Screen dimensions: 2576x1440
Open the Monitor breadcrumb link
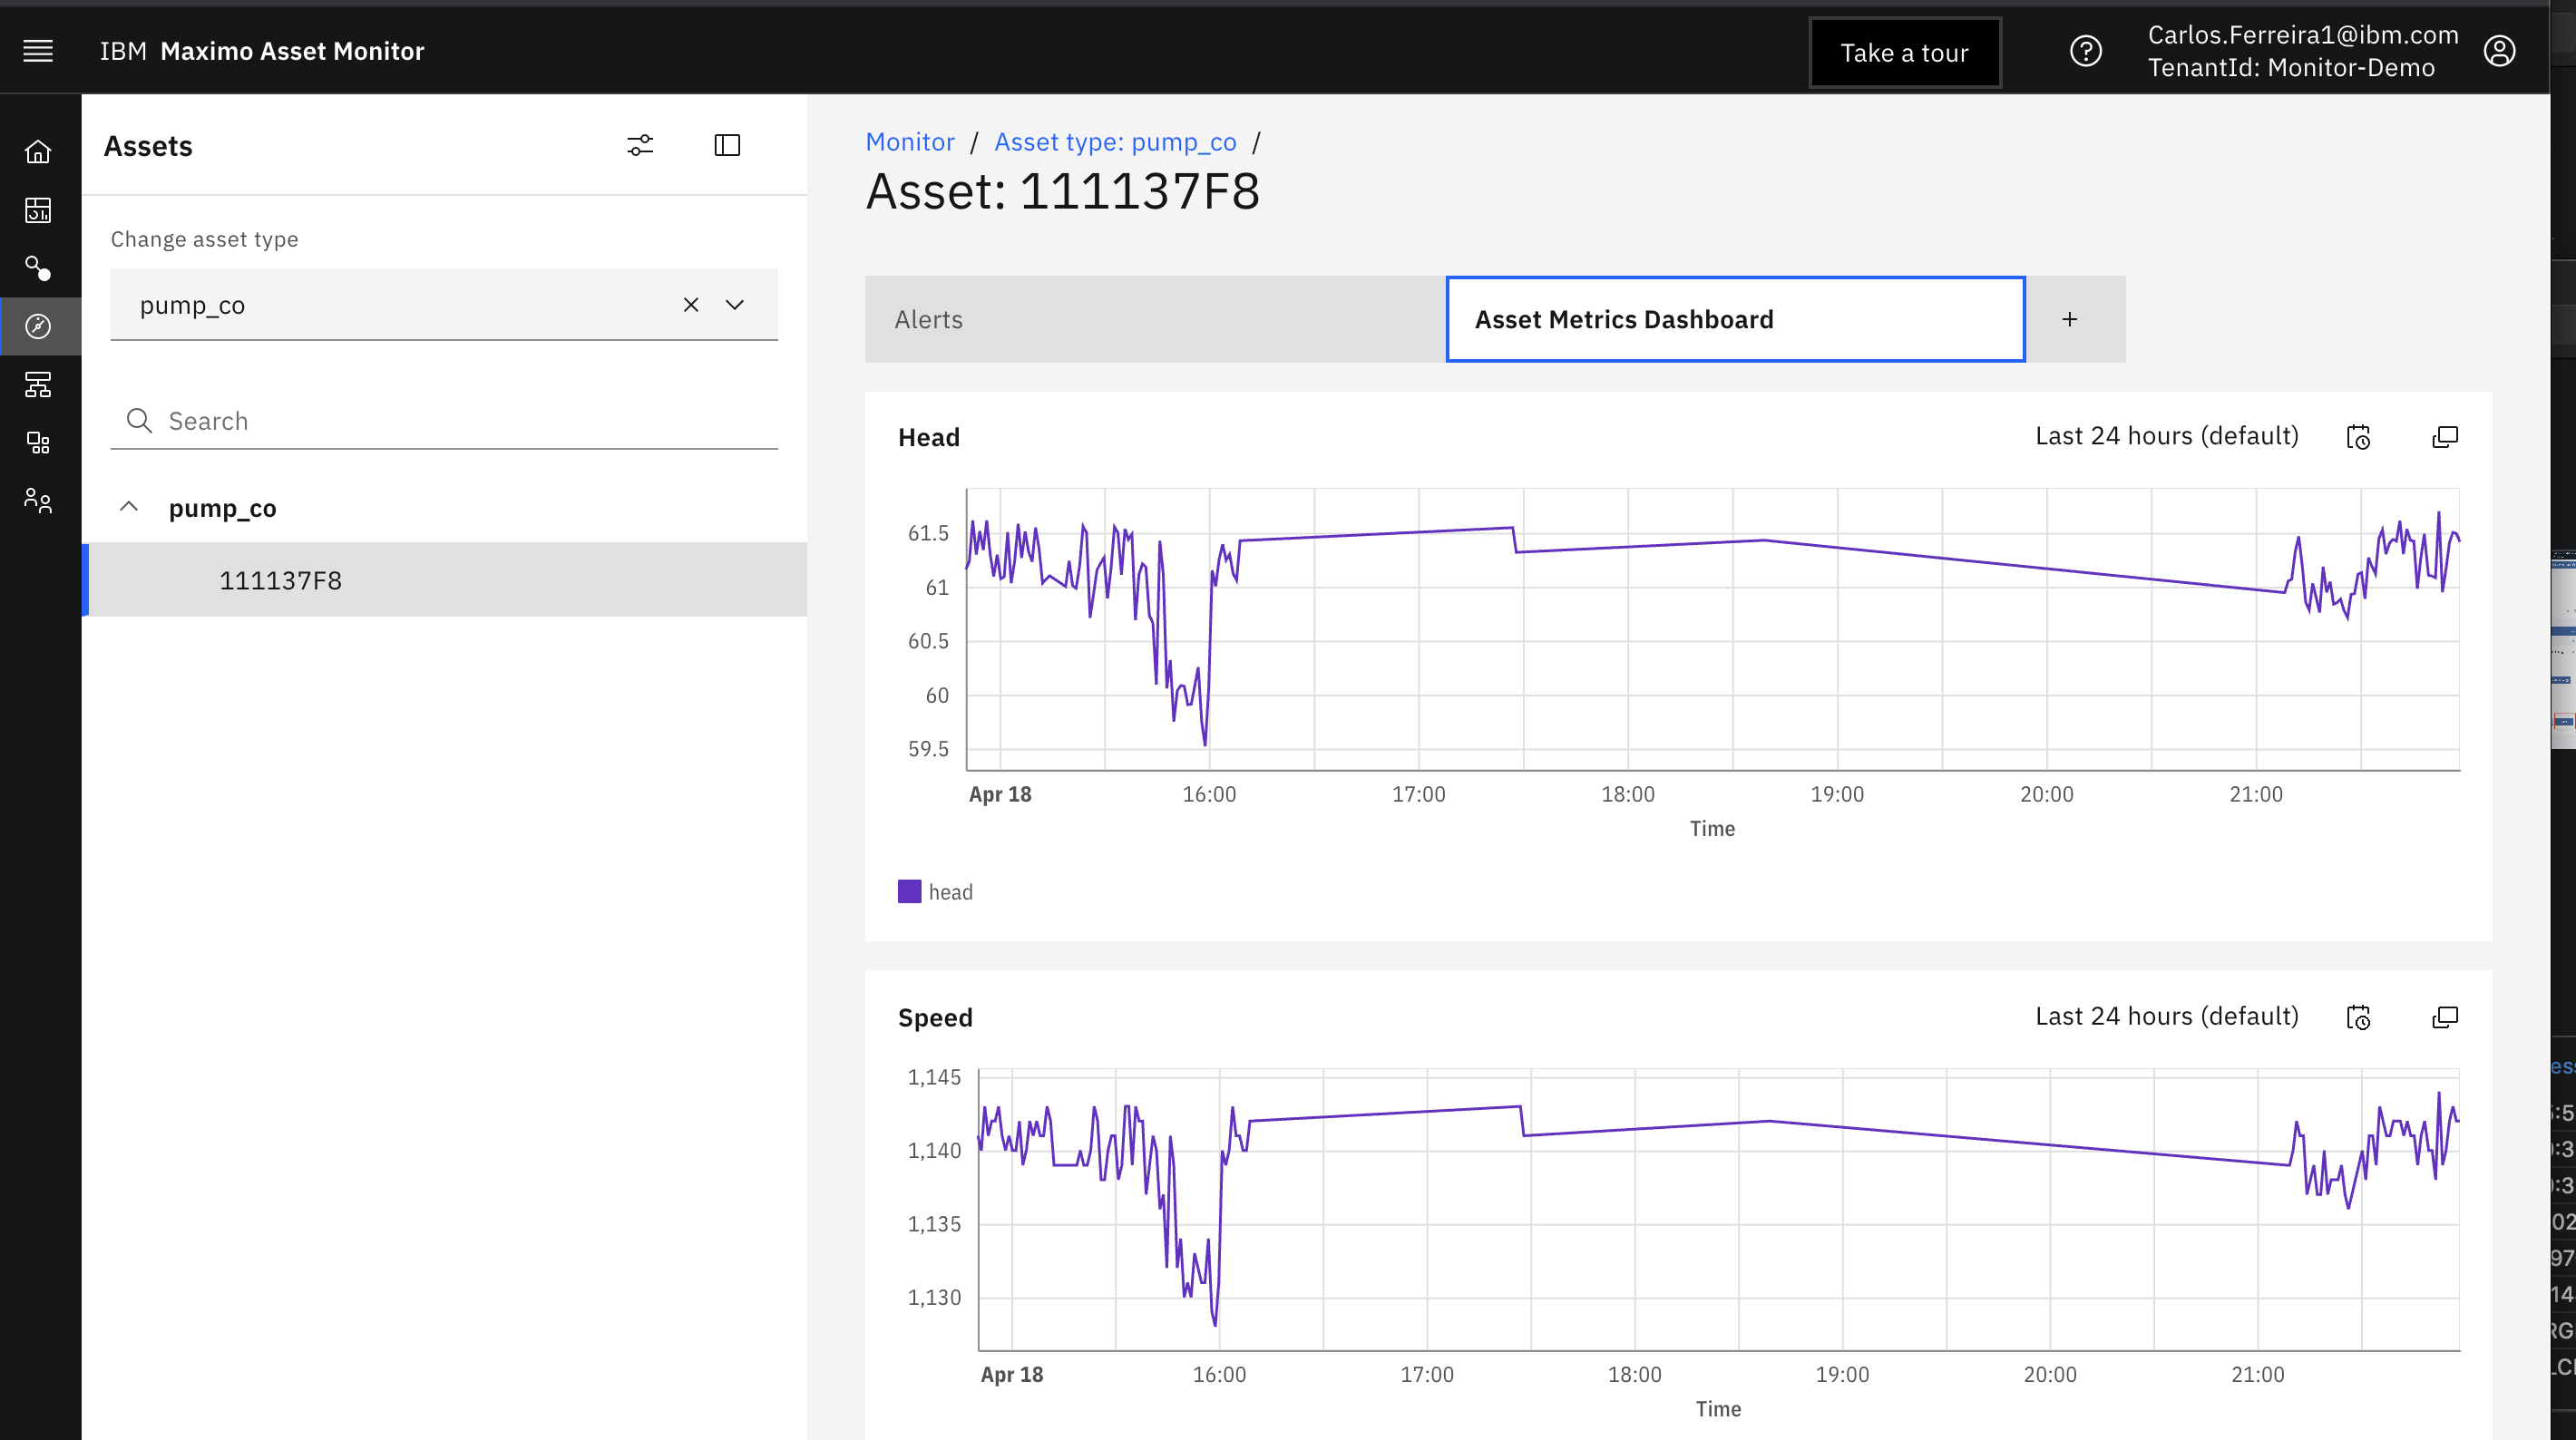coord(910,142)
